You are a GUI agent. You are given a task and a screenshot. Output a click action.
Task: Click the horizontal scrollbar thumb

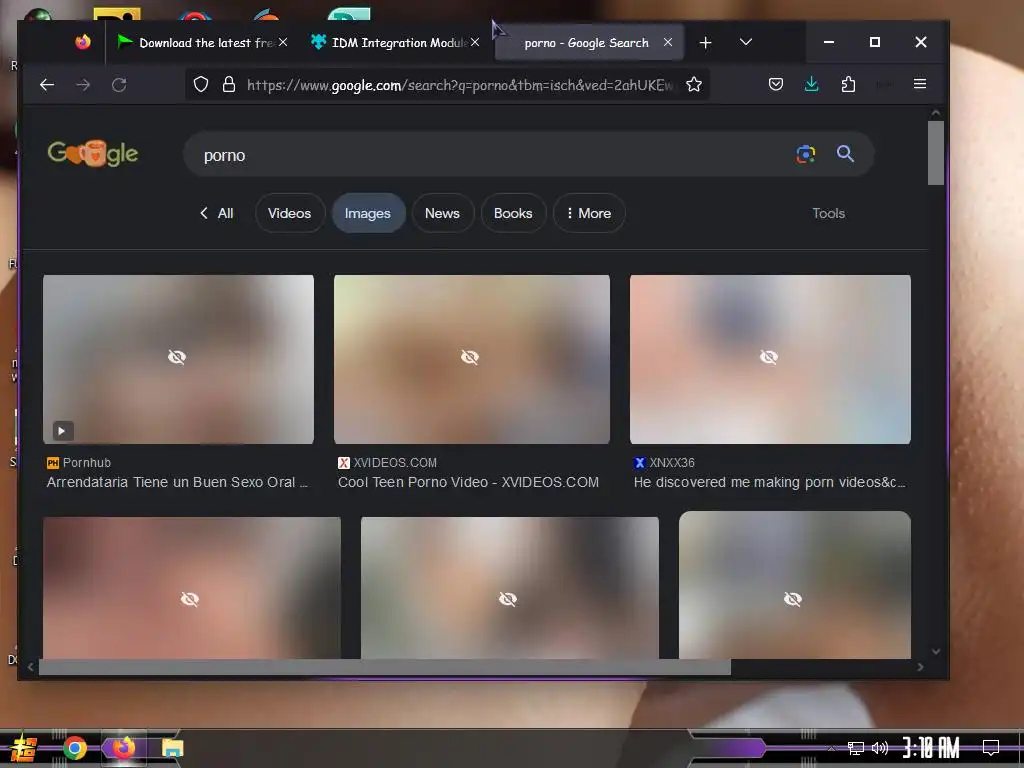(385, 667)
